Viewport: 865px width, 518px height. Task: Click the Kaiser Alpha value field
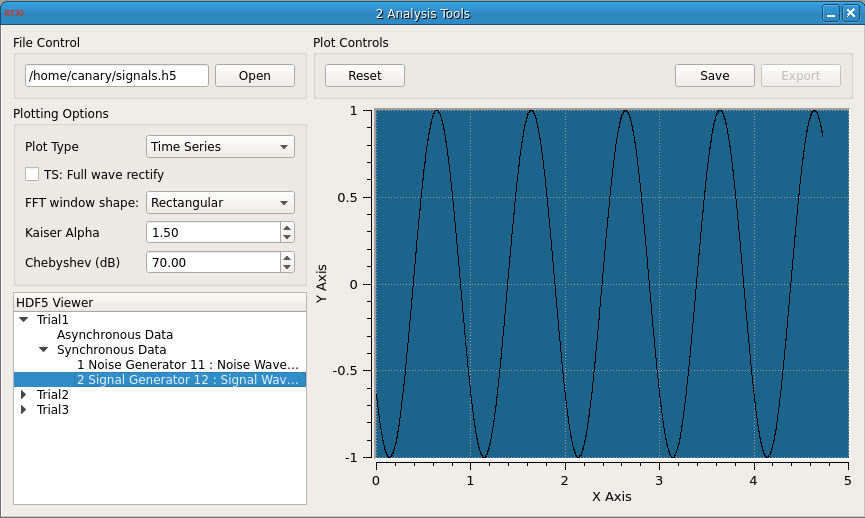tap(213, 232)
